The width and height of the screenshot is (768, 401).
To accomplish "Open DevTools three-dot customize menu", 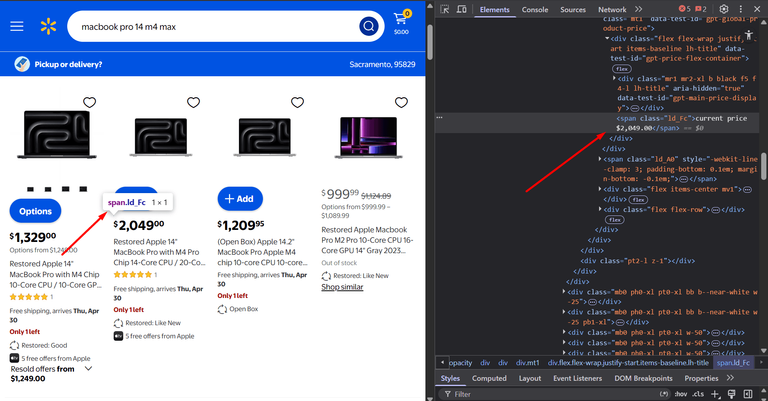I will [x=741, y=9].
